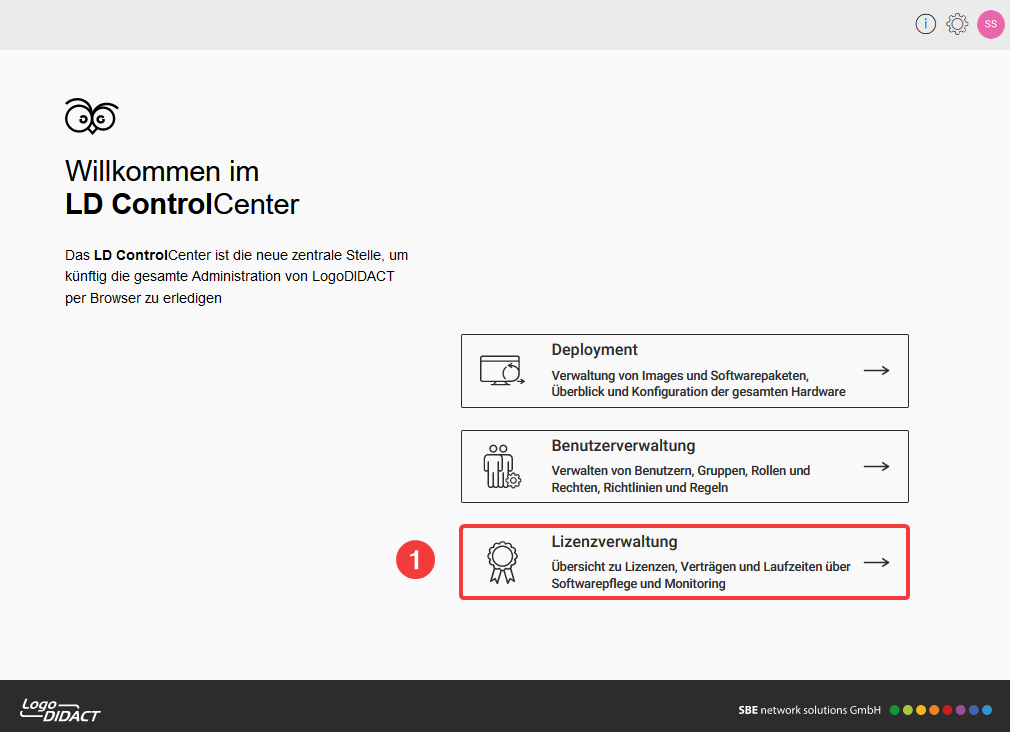This screenshot has height=732, width=1010.
Task: Open the Deployment heading
Action: tap(594, 350)
